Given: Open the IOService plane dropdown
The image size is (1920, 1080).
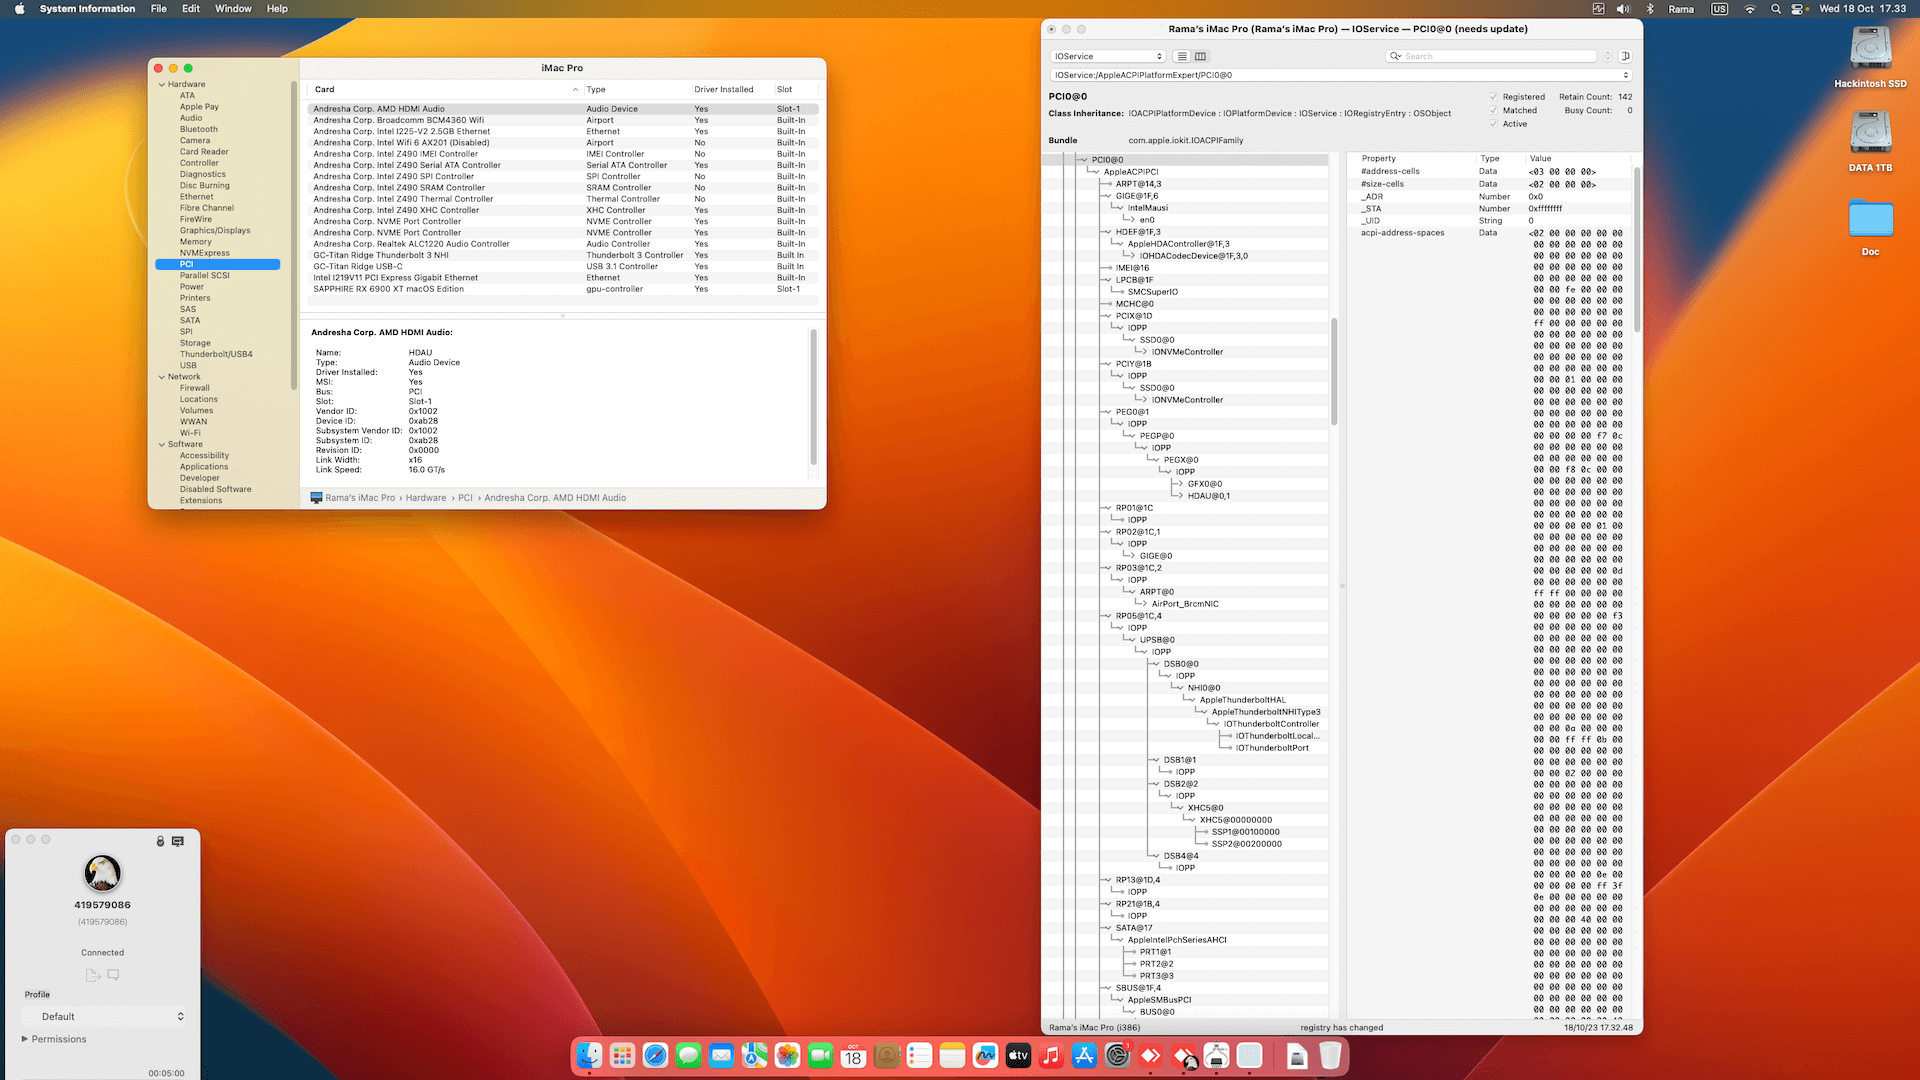Looking at the screenshot, I should click(x=1108, y=56).
